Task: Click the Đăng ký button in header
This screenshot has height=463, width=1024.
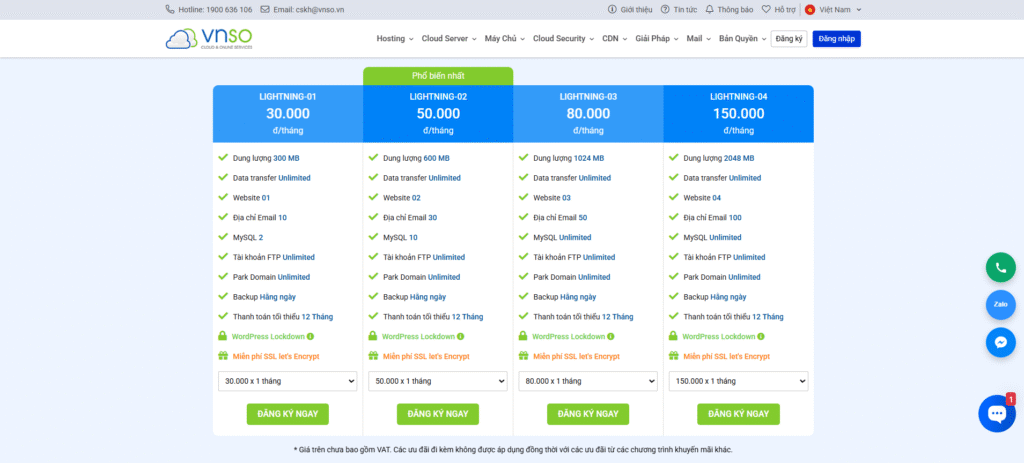Action: [789, 39]
